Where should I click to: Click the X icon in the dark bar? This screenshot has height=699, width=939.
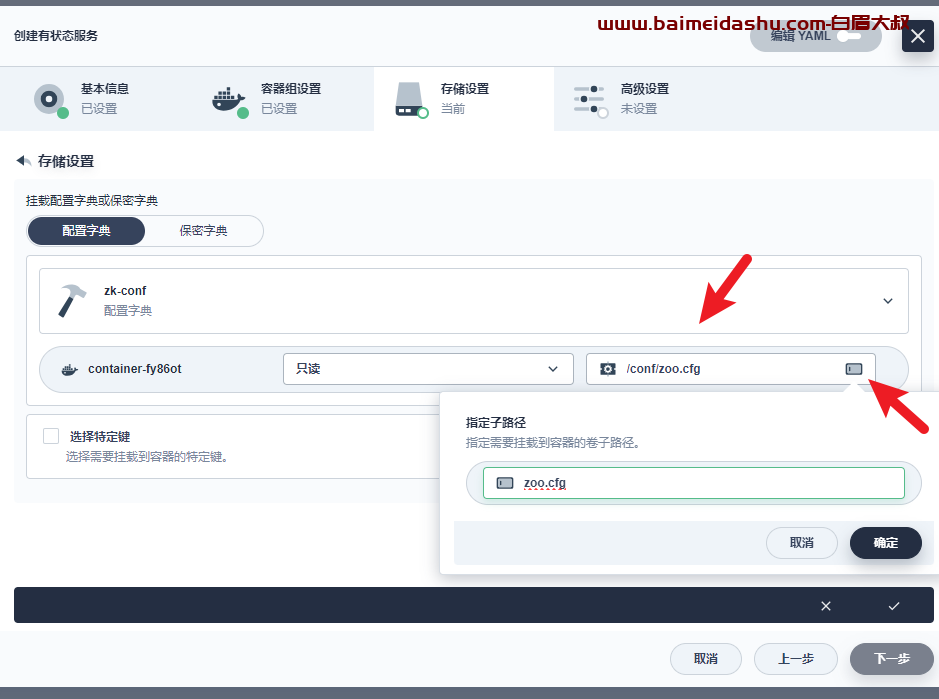826,606
